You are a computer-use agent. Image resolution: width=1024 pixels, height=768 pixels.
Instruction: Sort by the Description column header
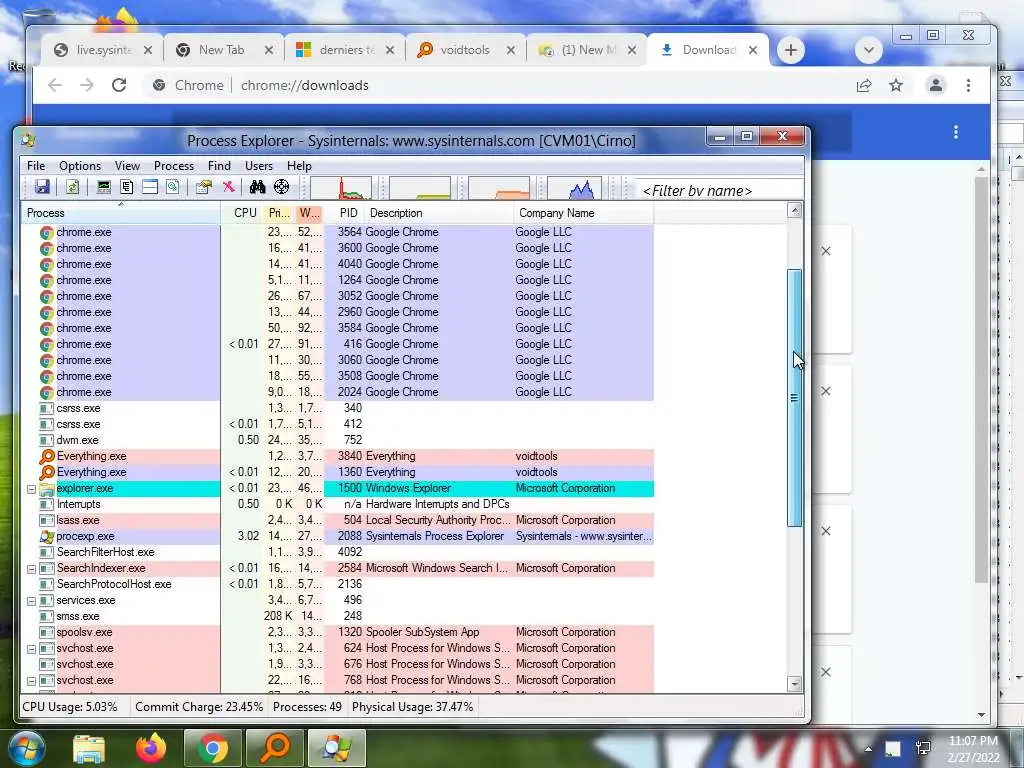tap(438, 213)
